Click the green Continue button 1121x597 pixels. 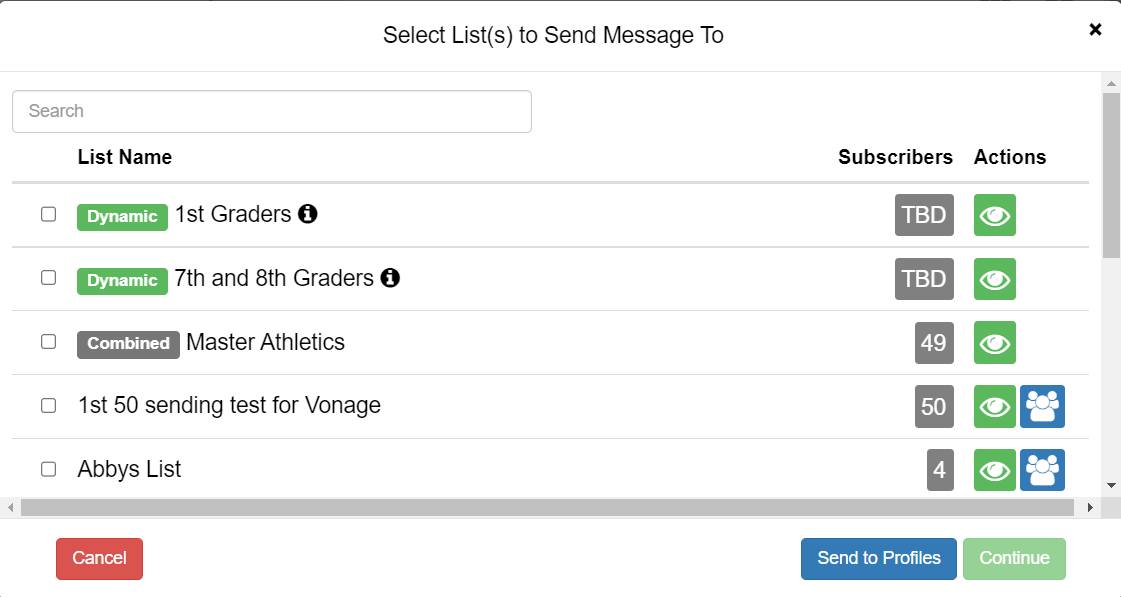click(1014, 558)
